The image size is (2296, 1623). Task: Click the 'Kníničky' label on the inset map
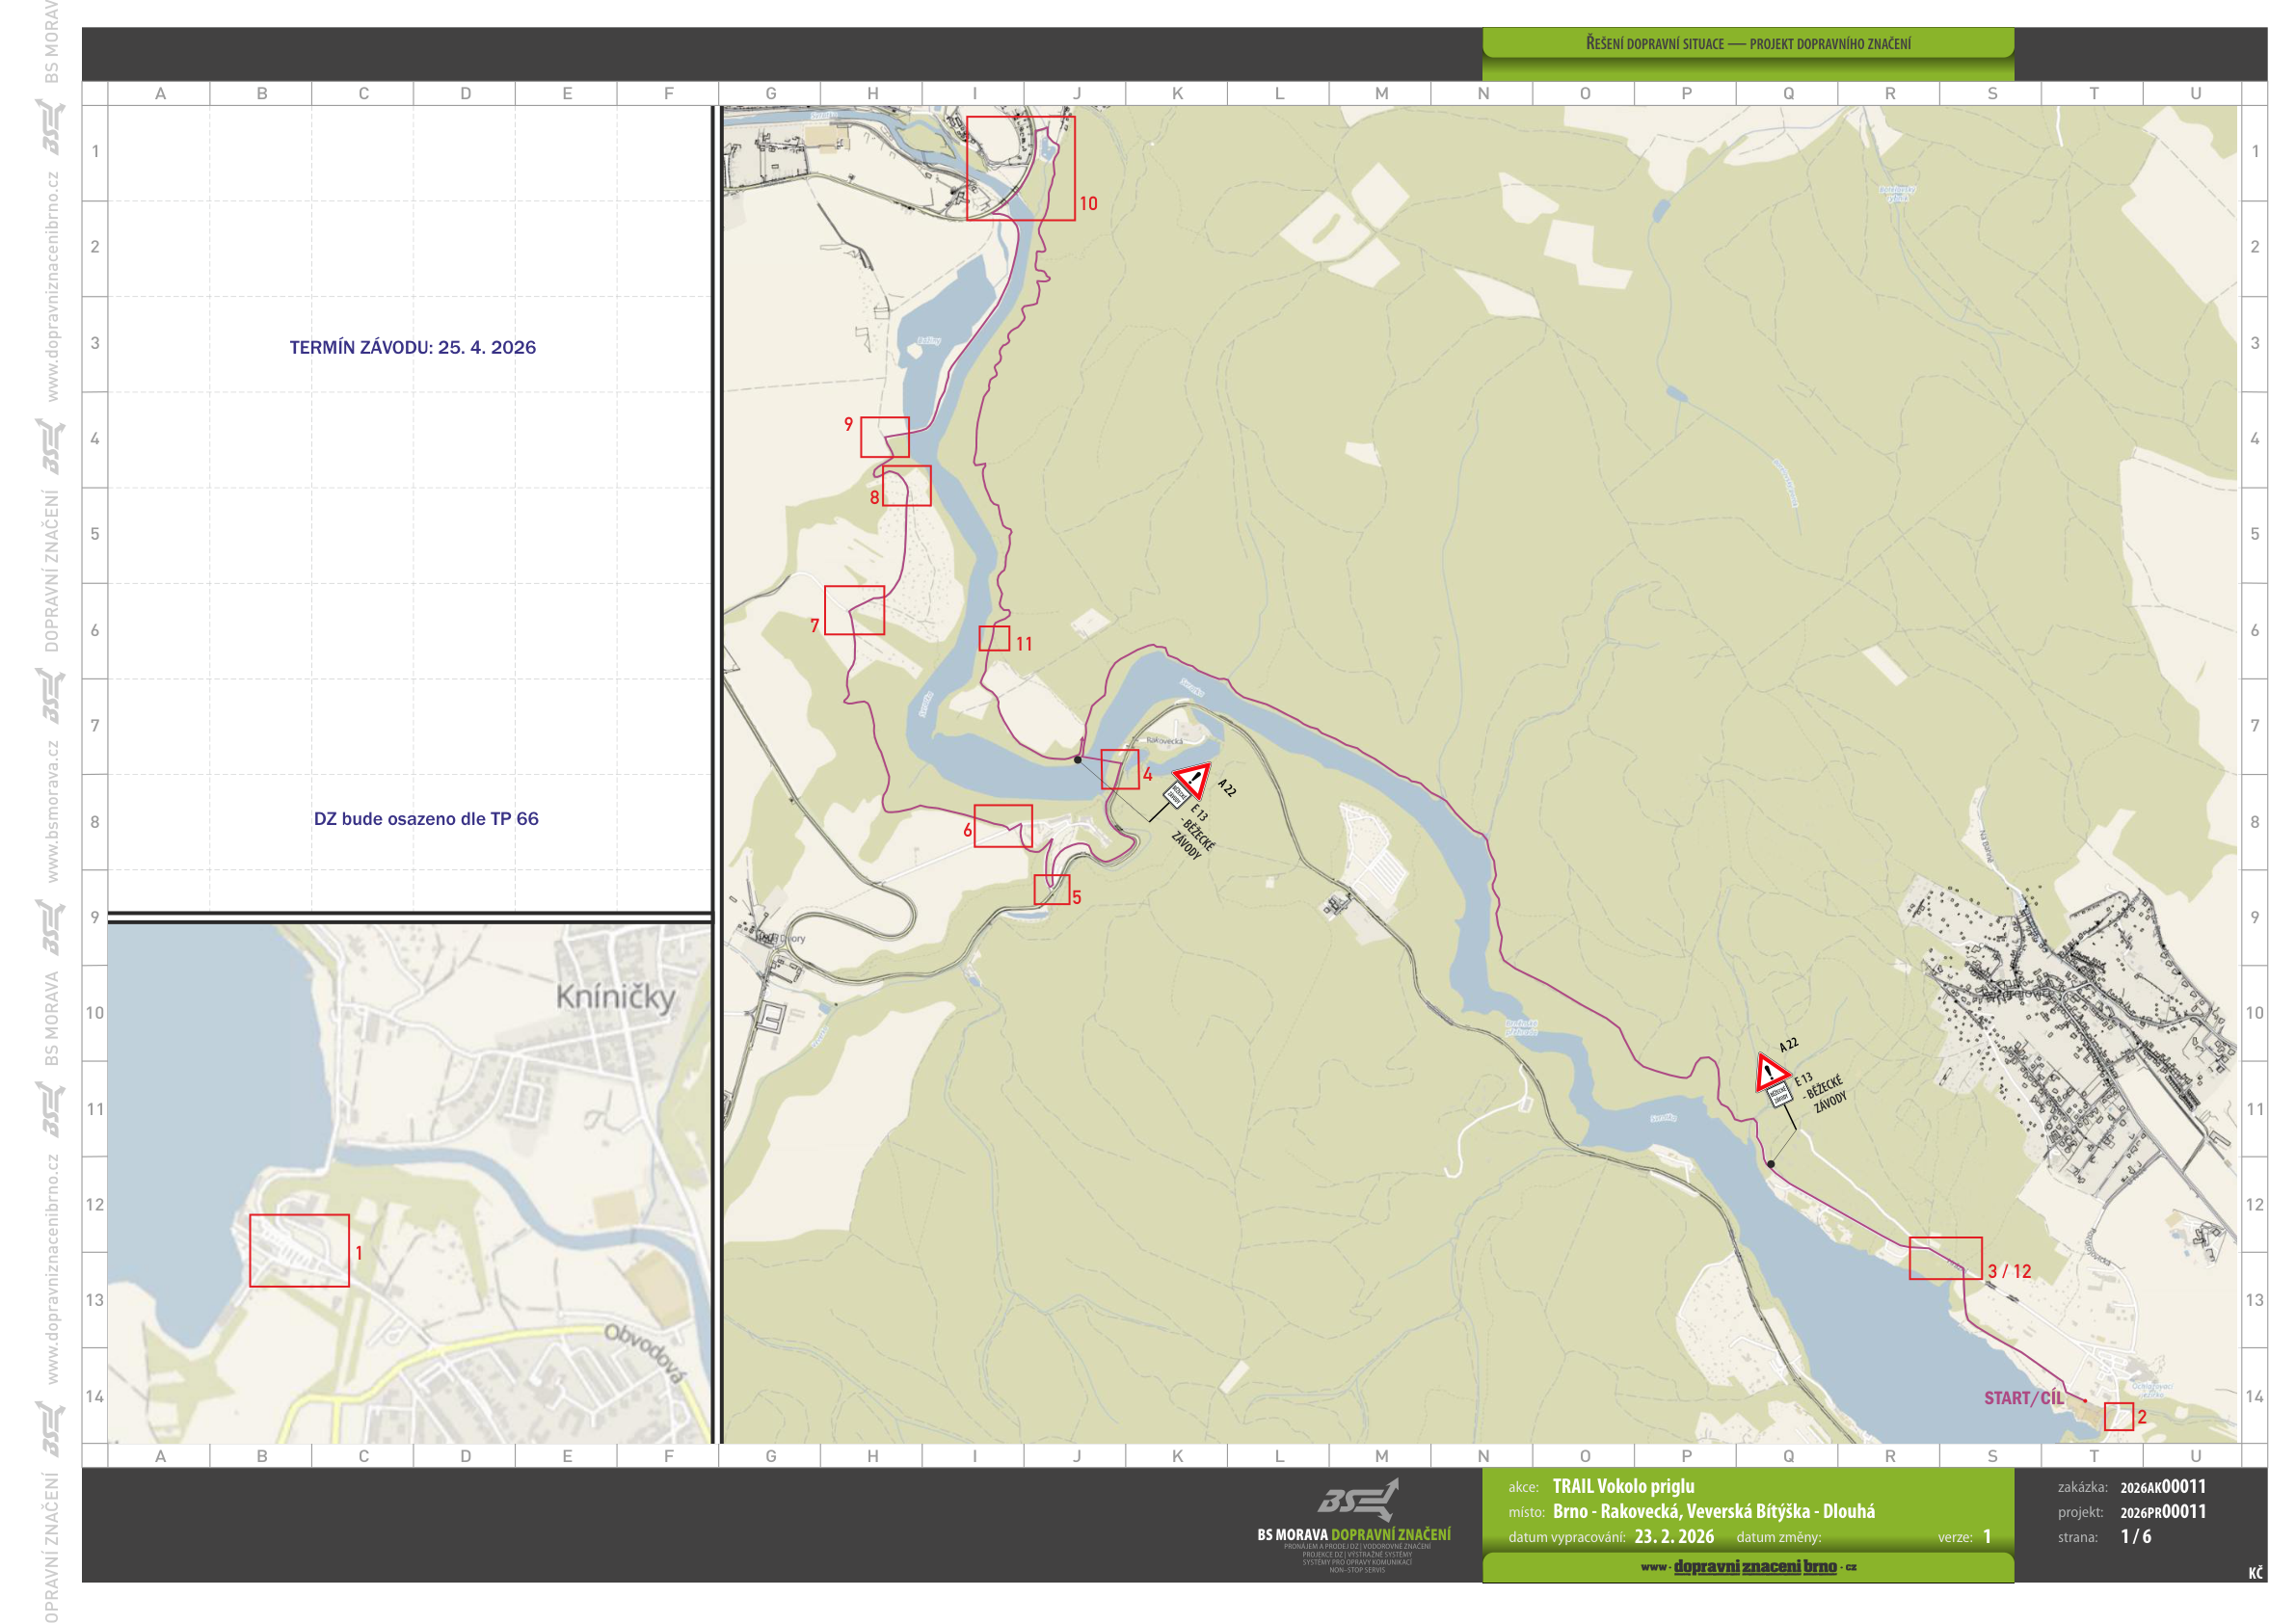pyautogui.click(x=615, y=997)
